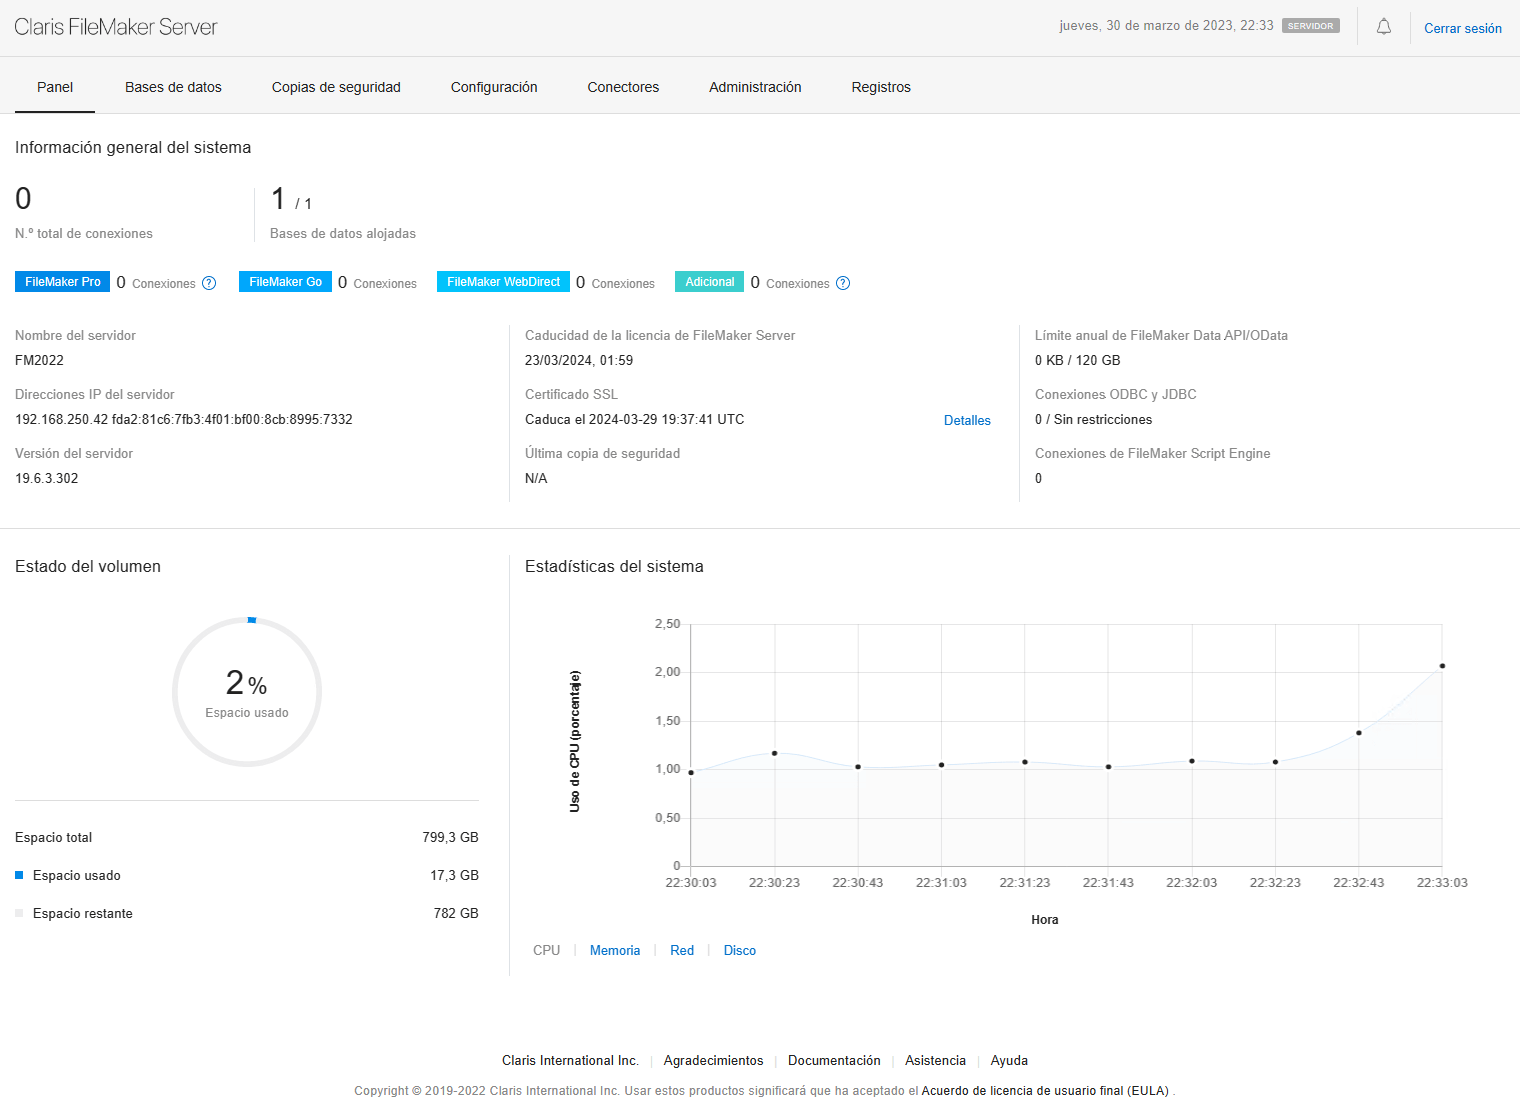Screen dimensions: 1520x1118
Task: Switch to the Disco statistics view
Action: click(740, 950)
